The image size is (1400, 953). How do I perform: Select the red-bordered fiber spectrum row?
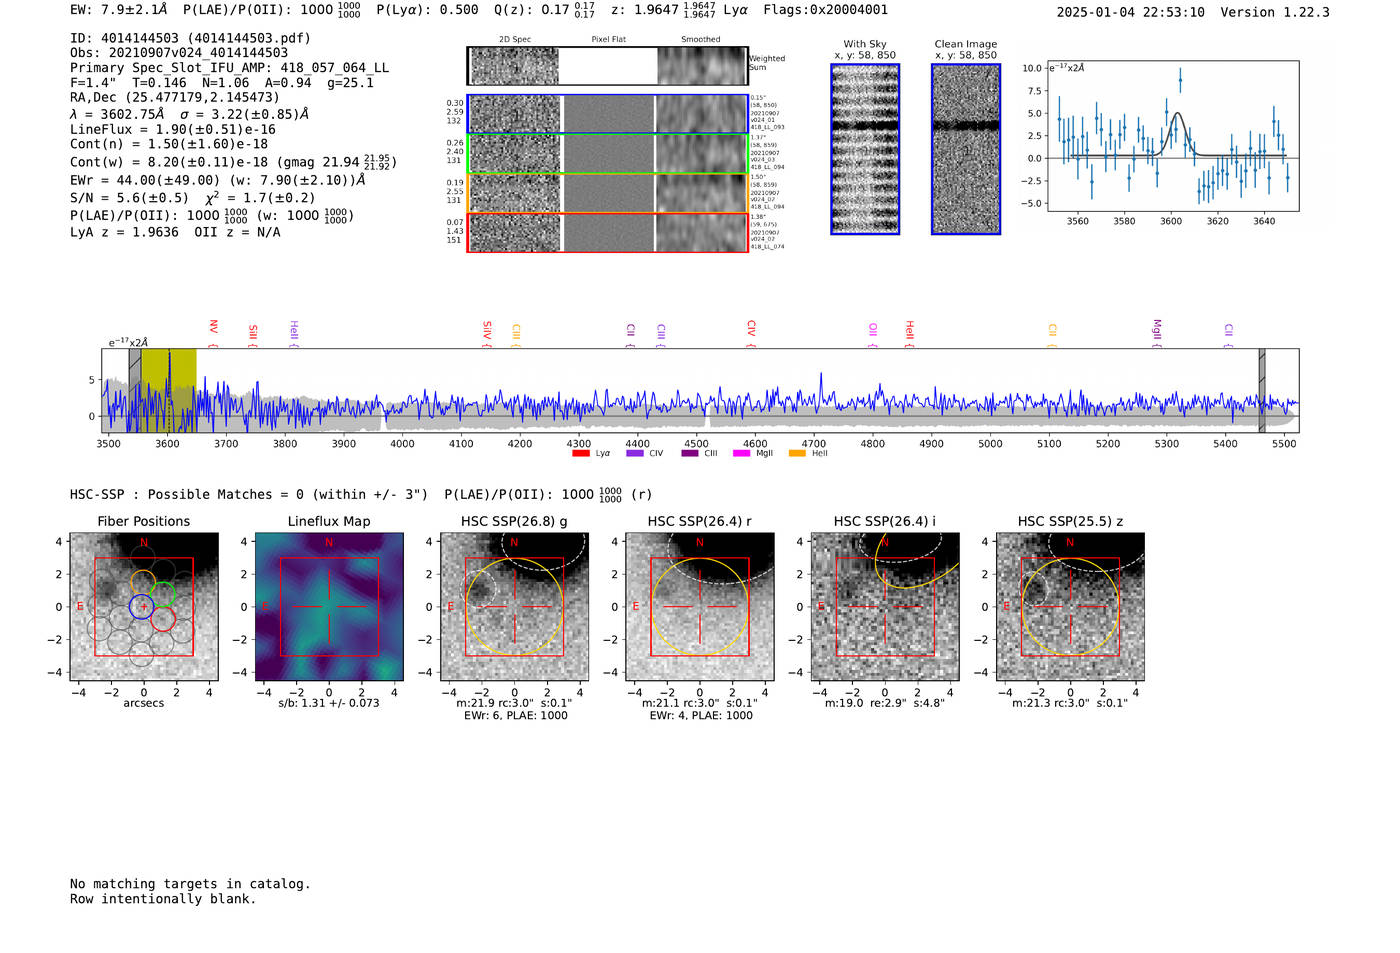607,232
